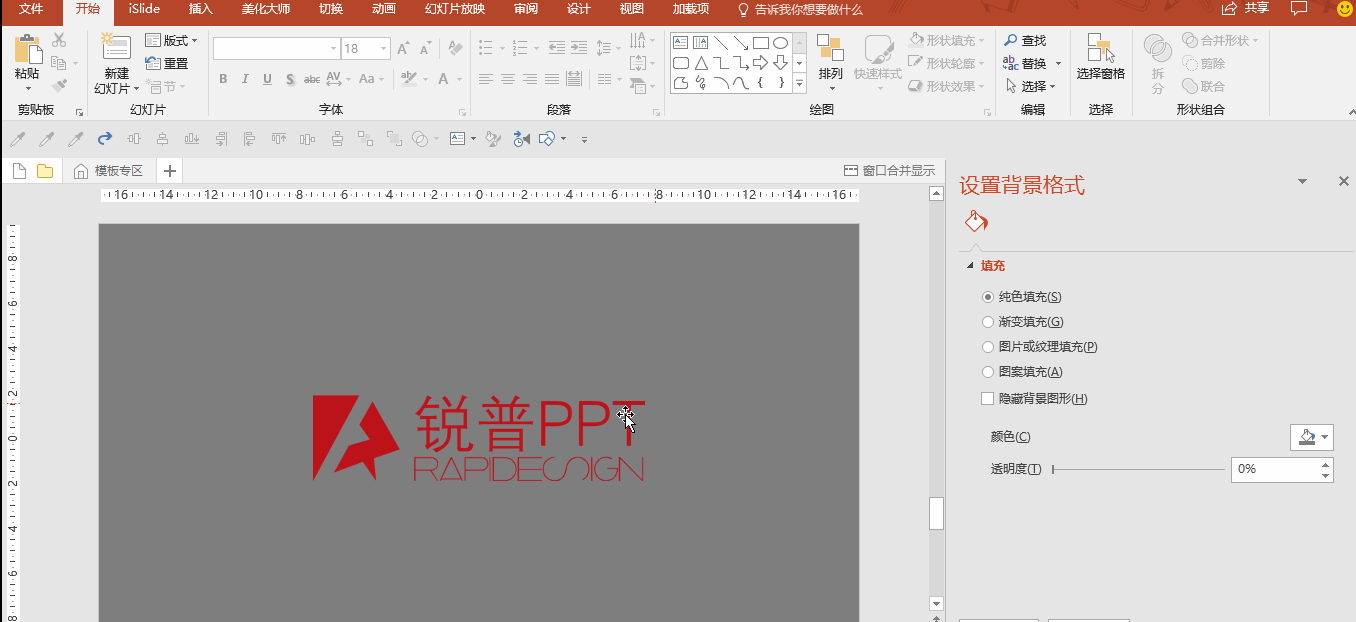Screen dimensions: 1356x622
Task: Click the Paste (粘贴) clipboard icon
Action: (27, 49)
